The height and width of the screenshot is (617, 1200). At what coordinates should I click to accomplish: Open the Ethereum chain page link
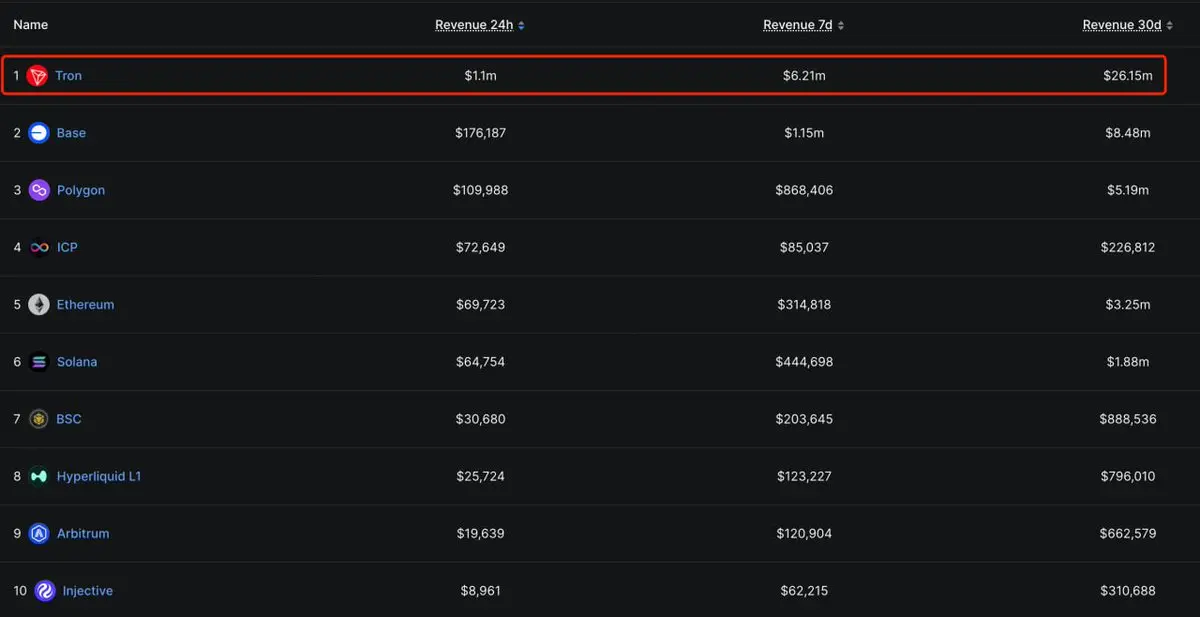pos(85,305)
